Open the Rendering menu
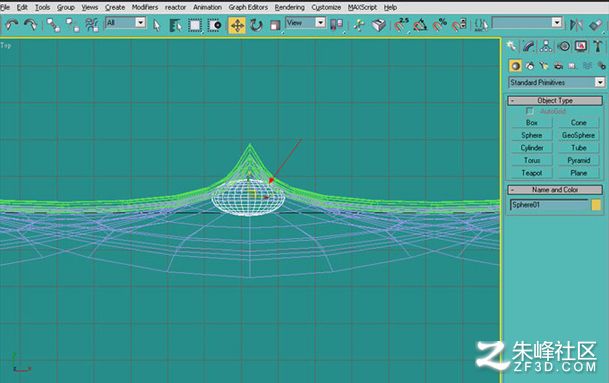This screenshot has height=383, width=609. 289,7
